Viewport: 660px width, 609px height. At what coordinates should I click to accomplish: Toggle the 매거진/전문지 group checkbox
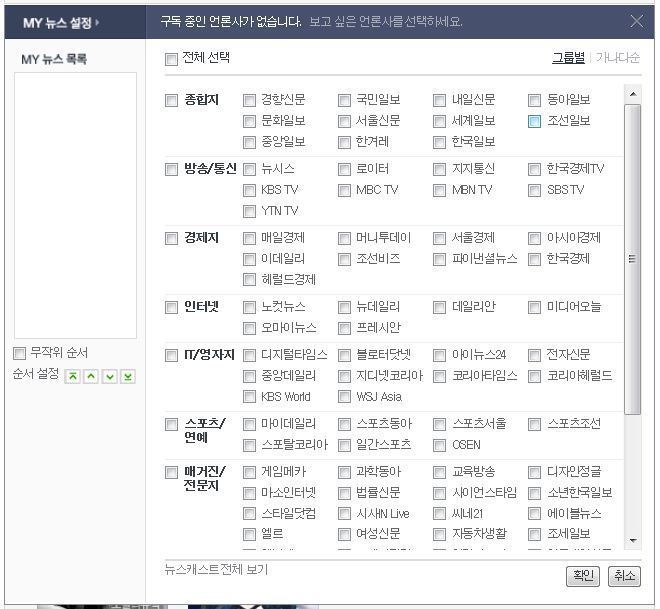[171, 473]
